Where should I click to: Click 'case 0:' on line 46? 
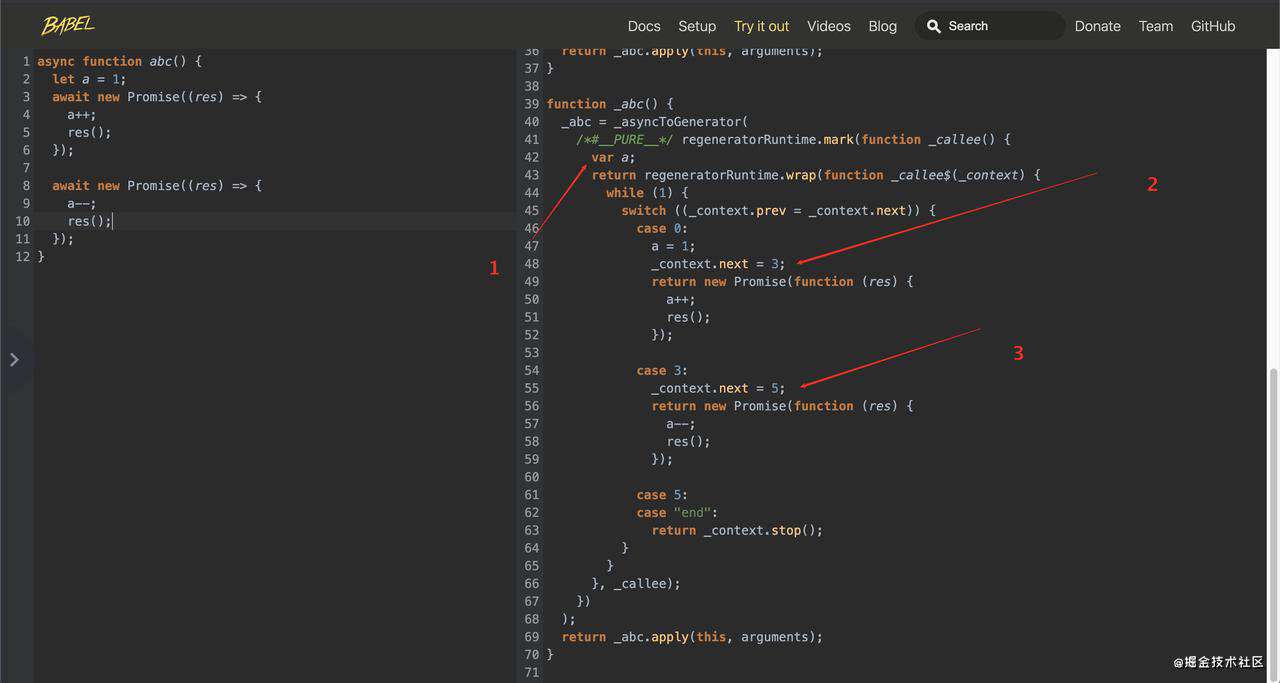(x=663, y=228)
